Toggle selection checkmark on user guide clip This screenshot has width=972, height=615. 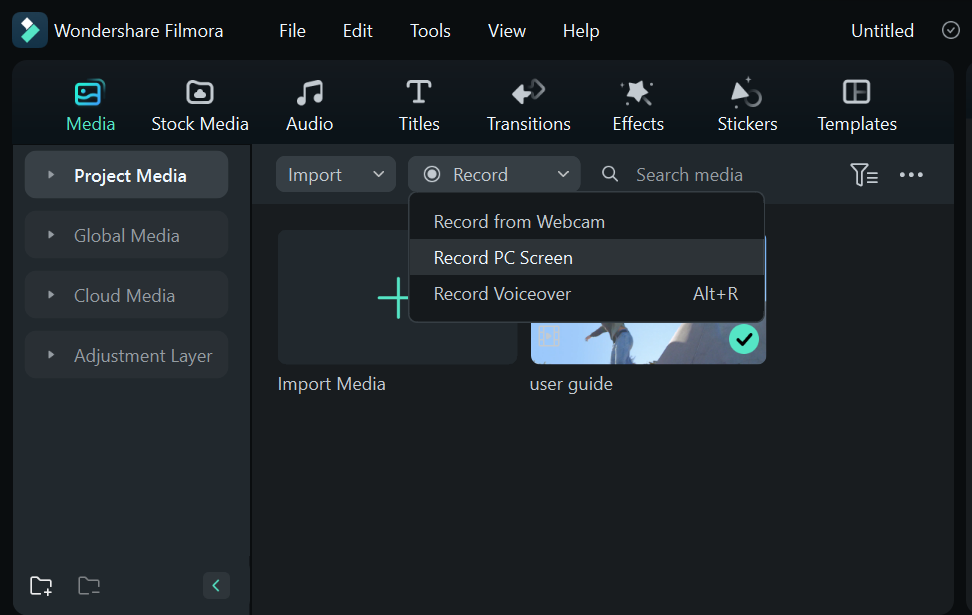point(744,340)
